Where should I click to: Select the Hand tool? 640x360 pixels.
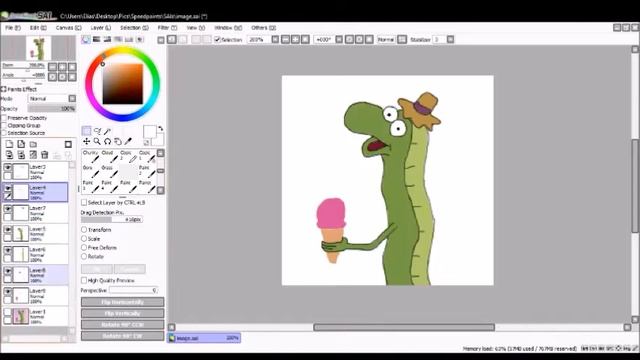click(118, 141)
